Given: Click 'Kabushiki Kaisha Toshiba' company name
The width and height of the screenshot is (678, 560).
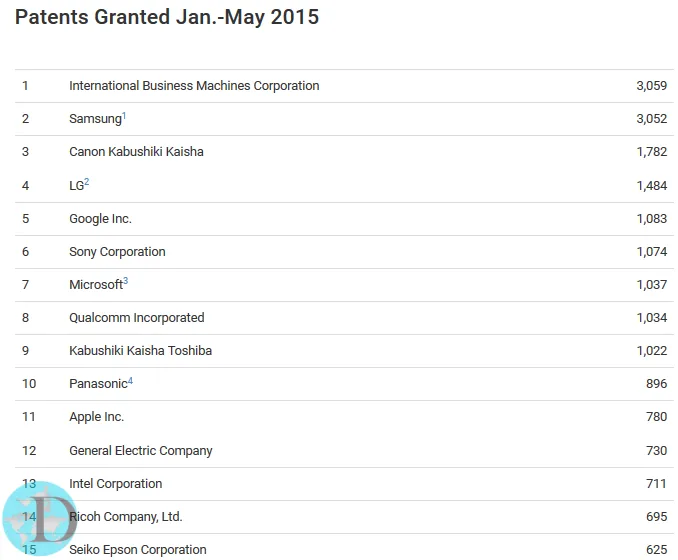Looking at the screenshot, I should point(141,350).
